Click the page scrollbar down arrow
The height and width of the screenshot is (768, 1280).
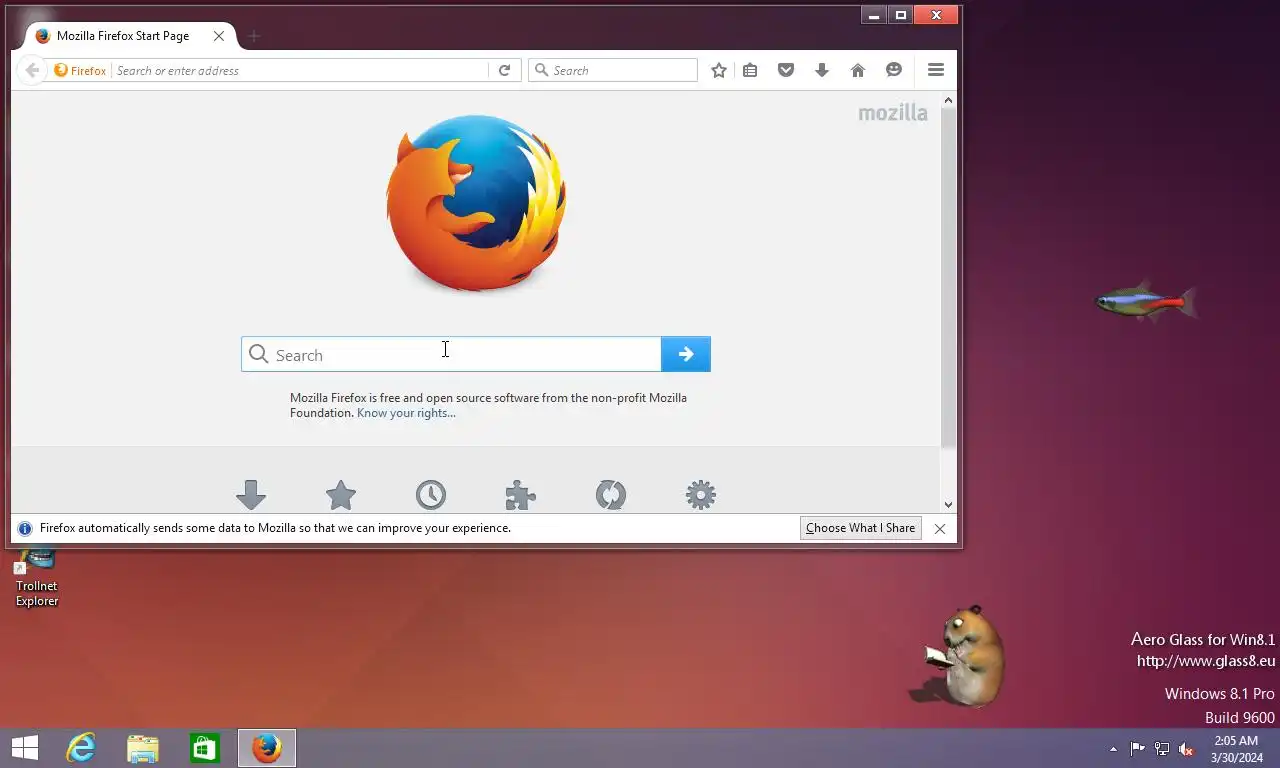948,505
